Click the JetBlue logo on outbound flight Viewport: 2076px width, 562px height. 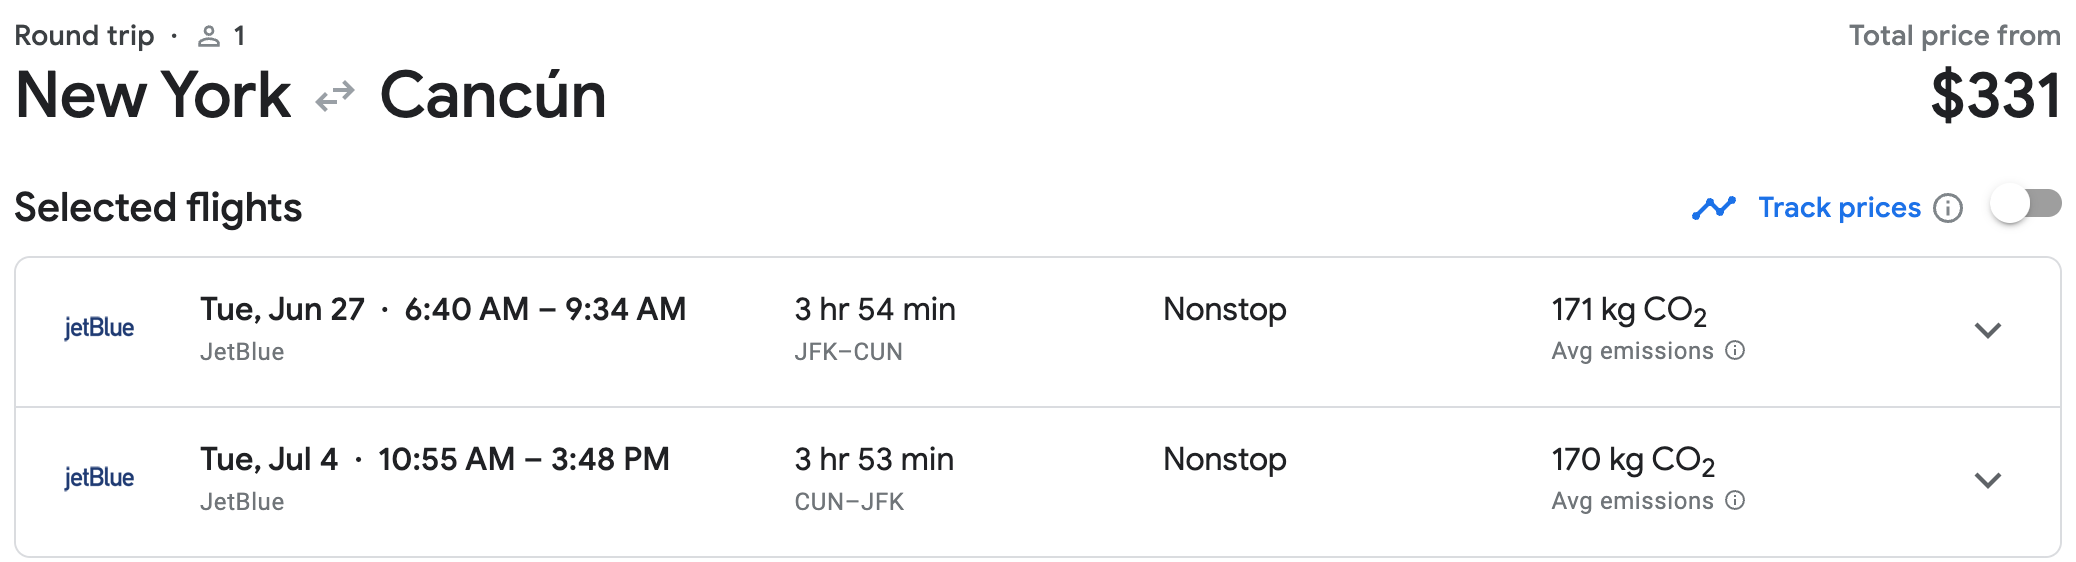pyautogui.click(x=99, y=328)
